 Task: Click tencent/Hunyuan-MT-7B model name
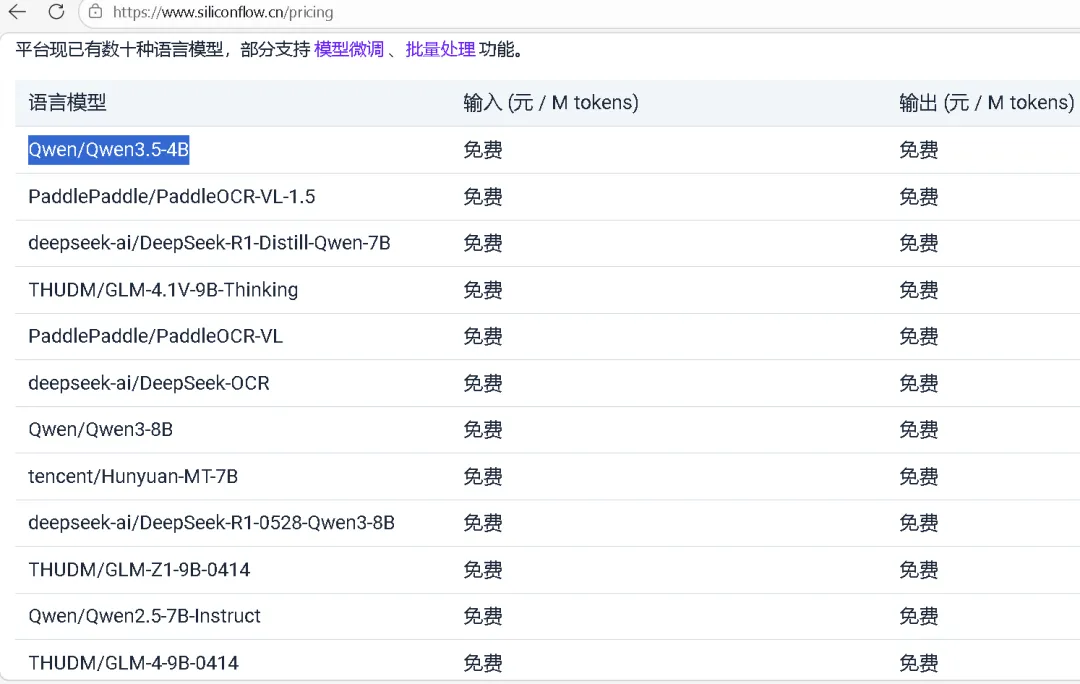(x=133, y=476)
